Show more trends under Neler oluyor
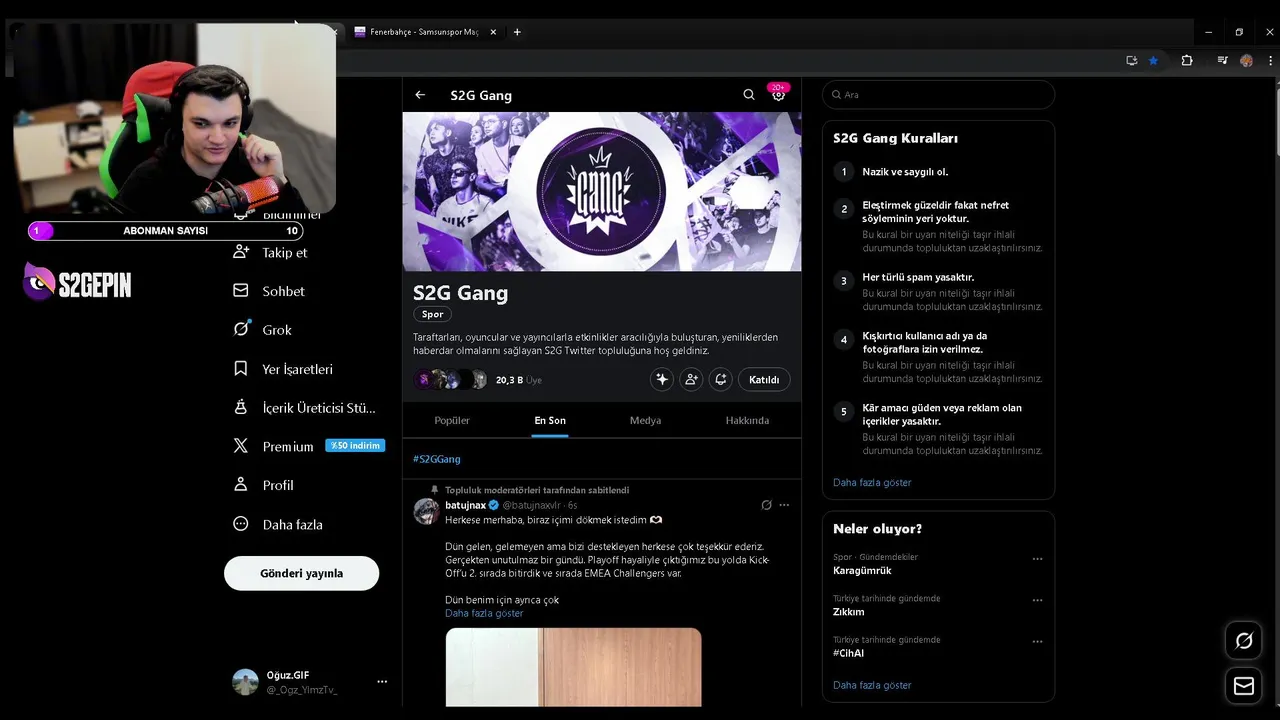Viewport: 1280px width, 720px height. tap(872, 685)
